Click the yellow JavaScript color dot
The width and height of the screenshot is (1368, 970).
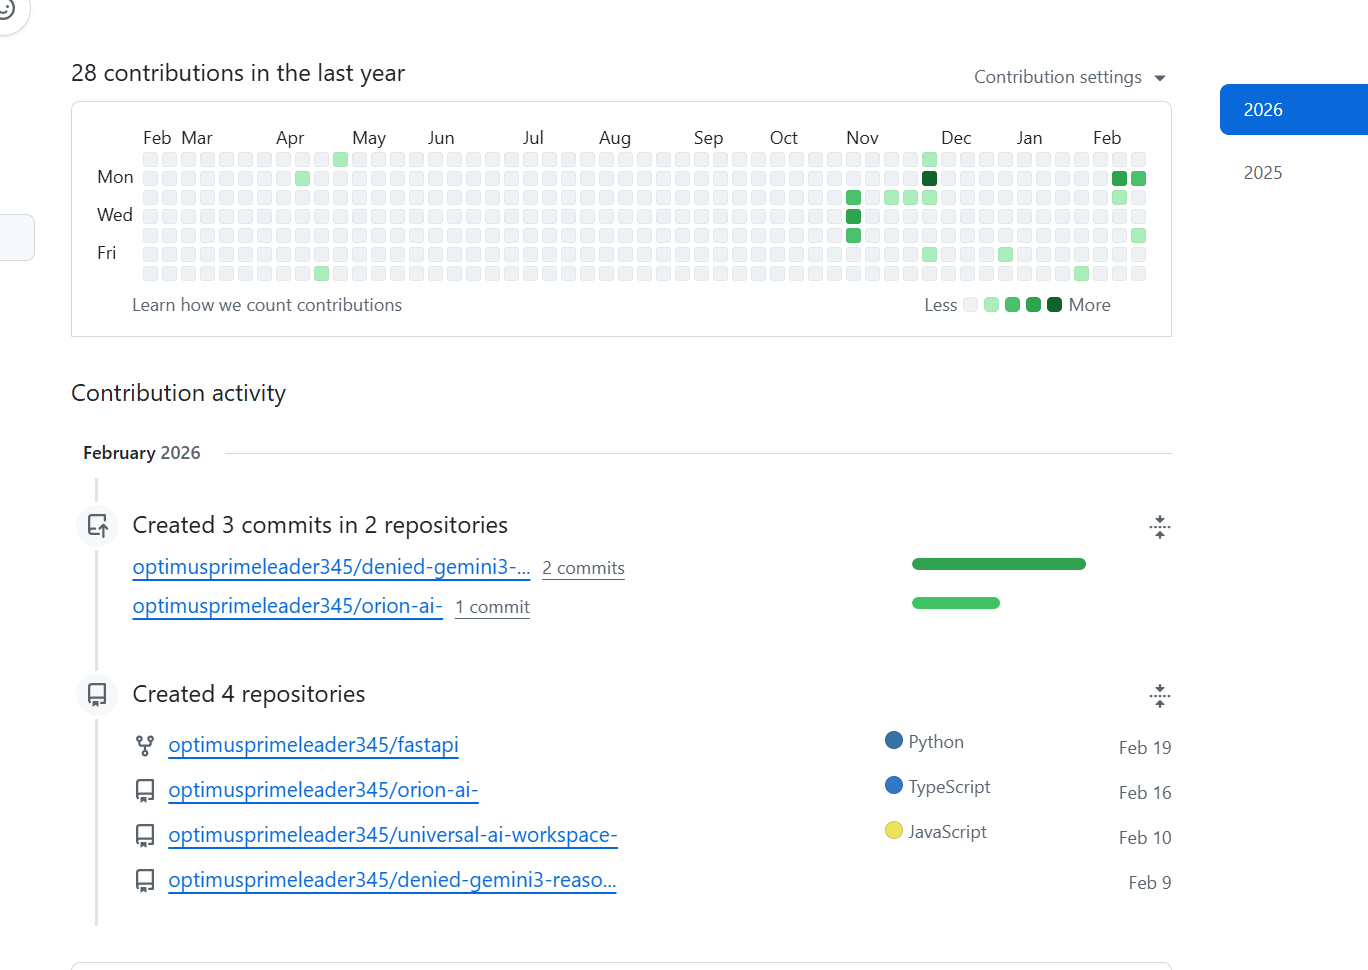[893, 831]
